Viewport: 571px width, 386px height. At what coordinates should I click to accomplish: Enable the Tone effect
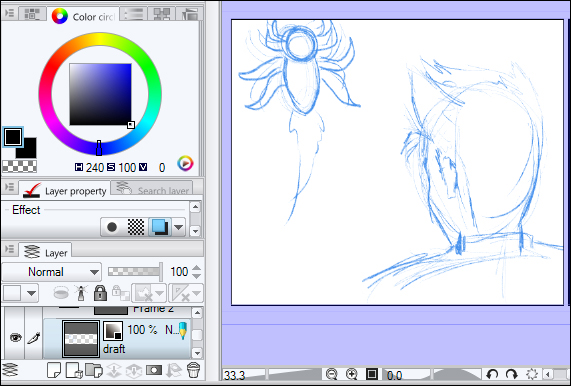(x=136, y=227)
